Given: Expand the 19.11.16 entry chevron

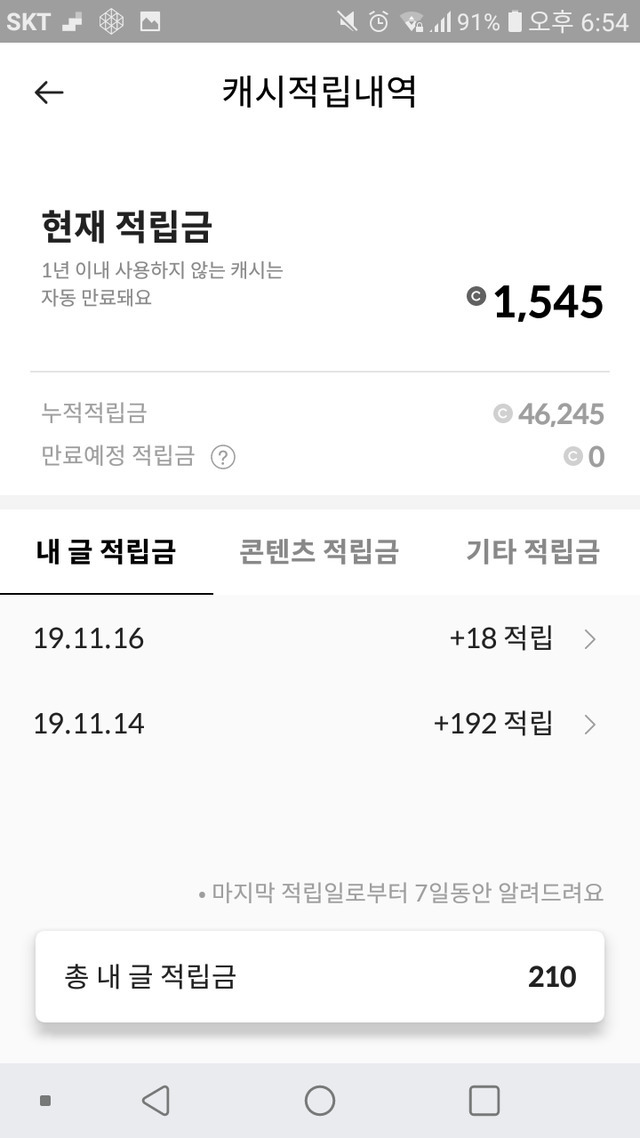Looking at the screenshot, I should click(590, 639).
